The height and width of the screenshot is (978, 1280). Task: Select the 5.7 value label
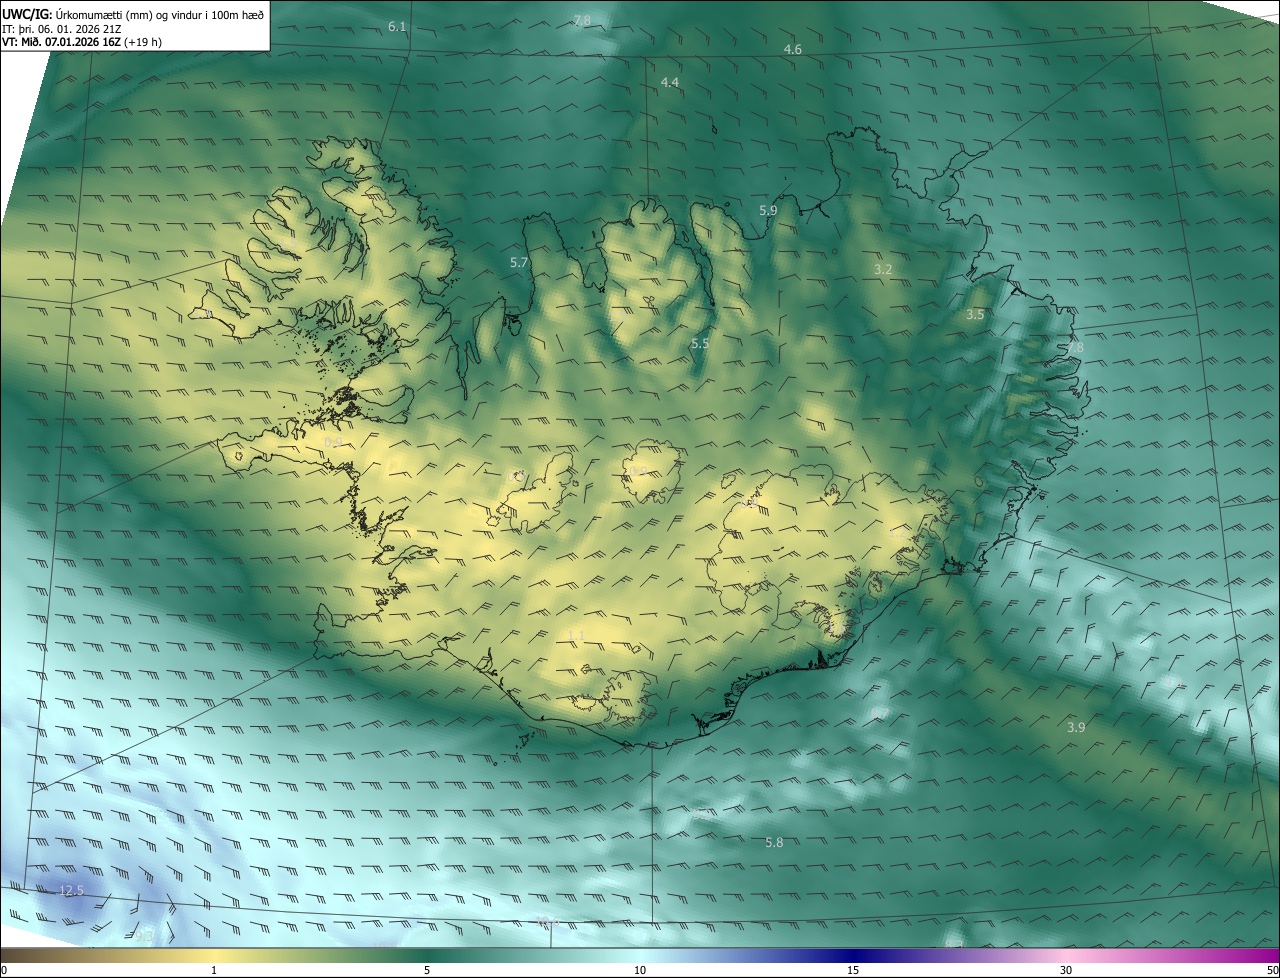pos(518,262)
